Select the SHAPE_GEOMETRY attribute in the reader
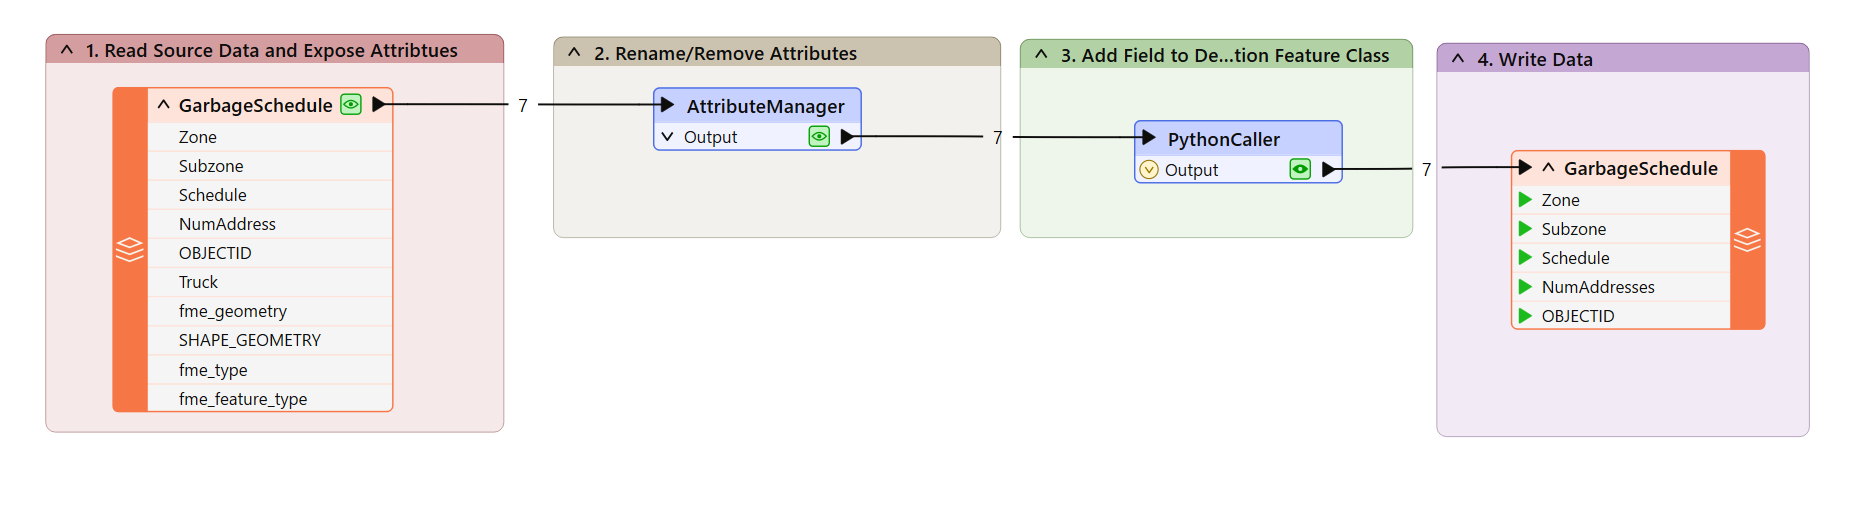1859x527 pixels. [250, 340]
